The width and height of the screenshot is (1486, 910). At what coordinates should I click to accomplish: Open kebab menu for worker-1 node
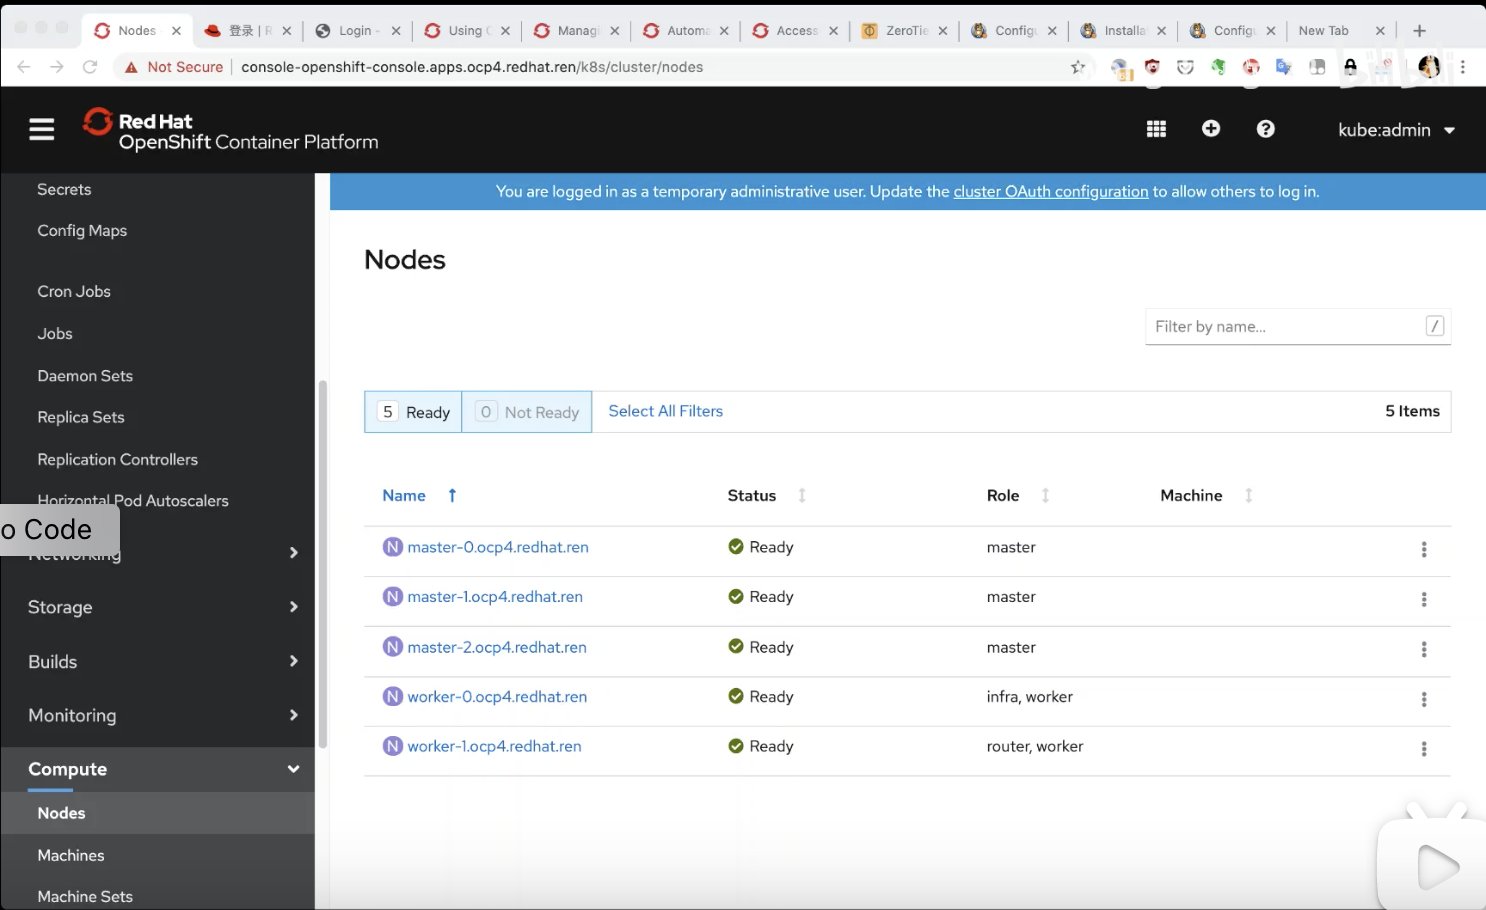(x=1423, y=749)
